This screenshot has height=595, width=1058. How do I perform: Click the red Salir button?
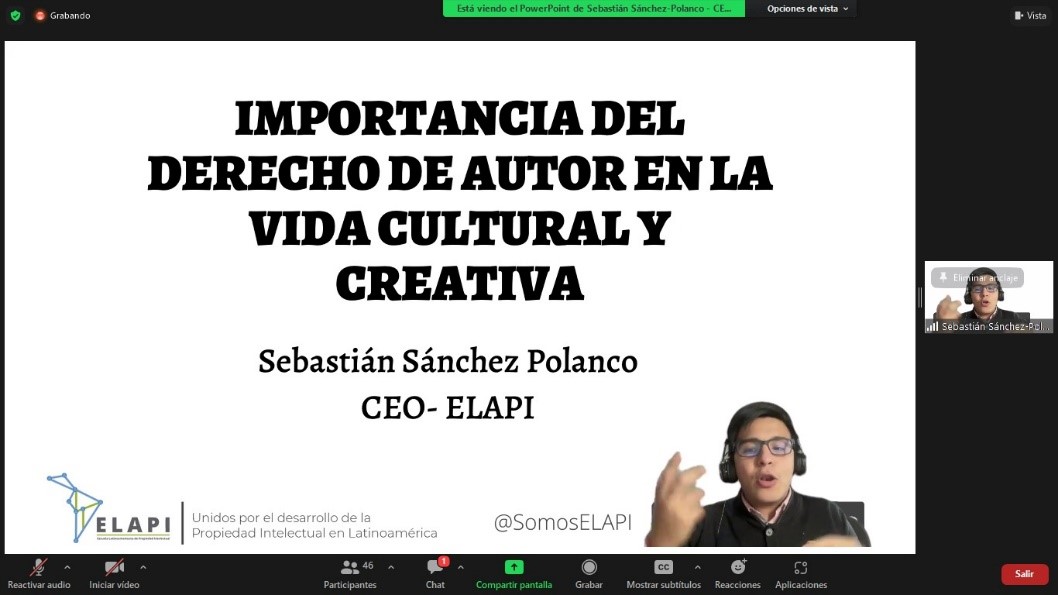coord(1024,574)
